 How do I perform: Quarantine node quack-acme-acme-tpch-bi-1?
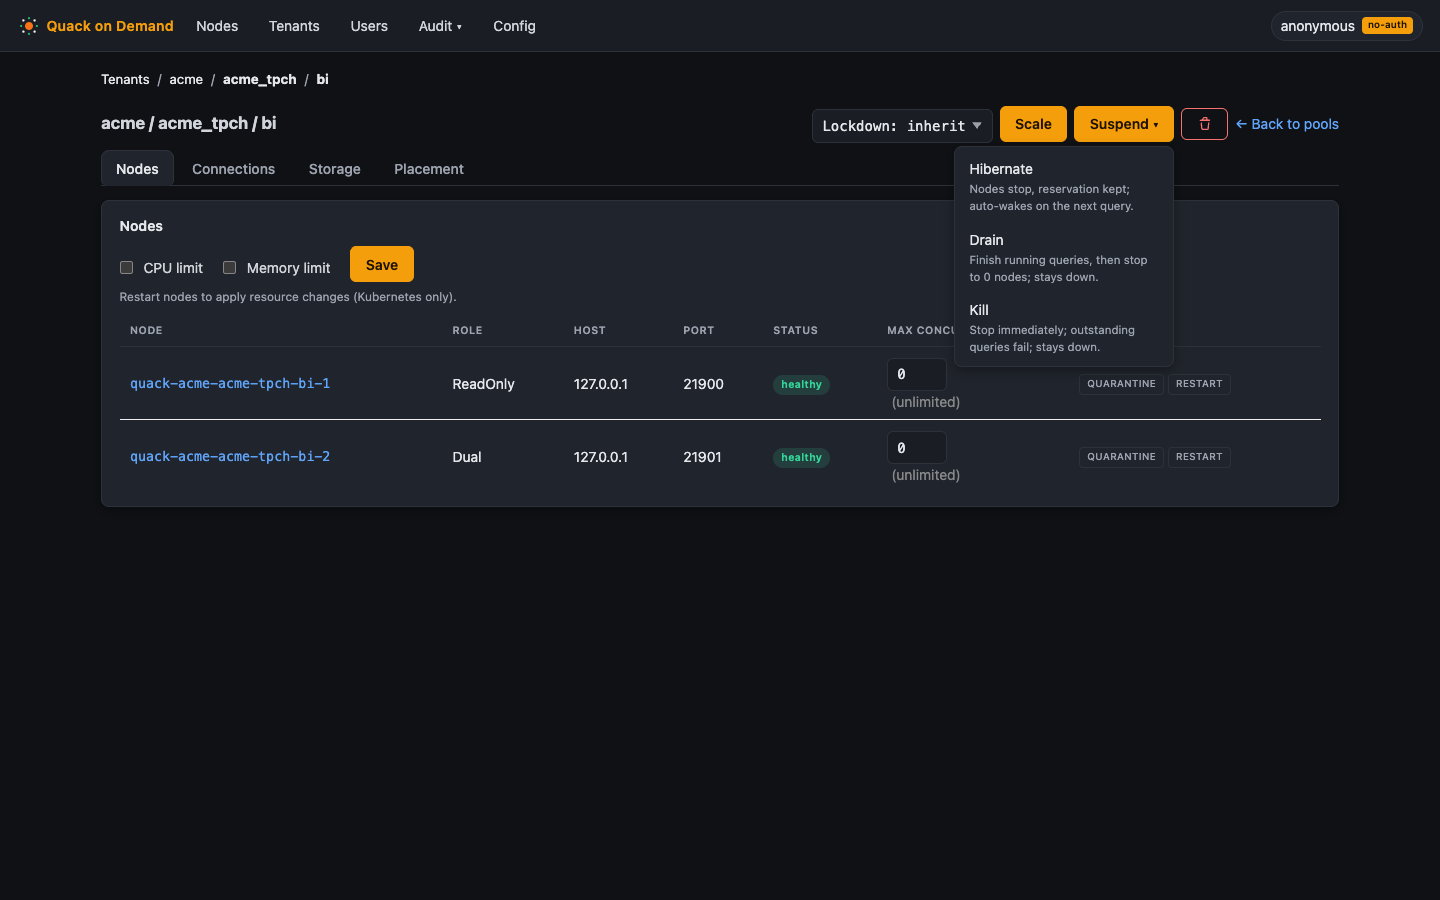[x=1121, y=384]
